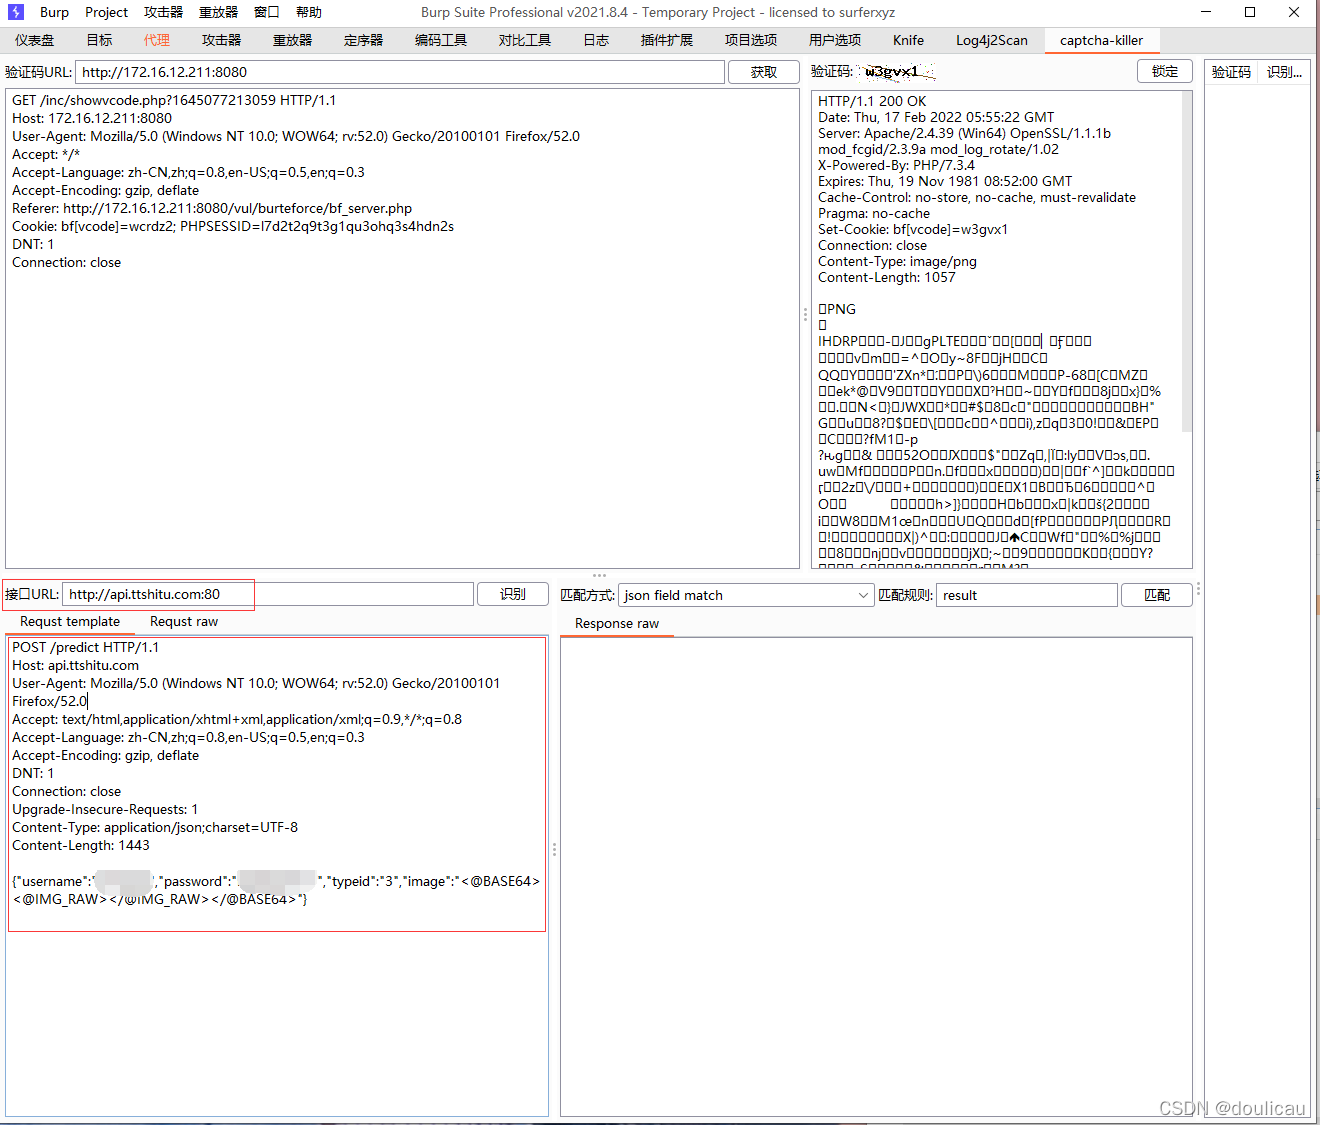Switch to the 项目选项 tab

(751, 40)
